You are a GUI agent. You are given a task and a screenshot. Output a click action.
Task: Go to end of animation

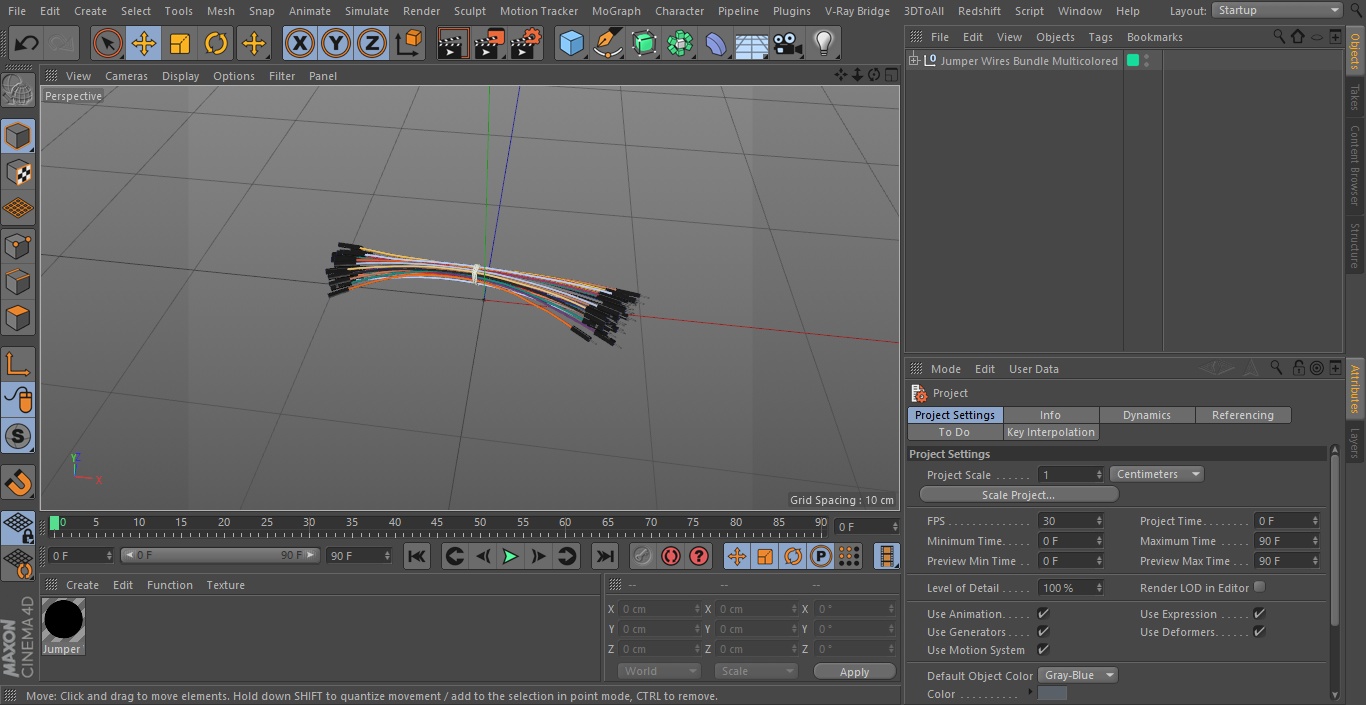pos(605,556)
